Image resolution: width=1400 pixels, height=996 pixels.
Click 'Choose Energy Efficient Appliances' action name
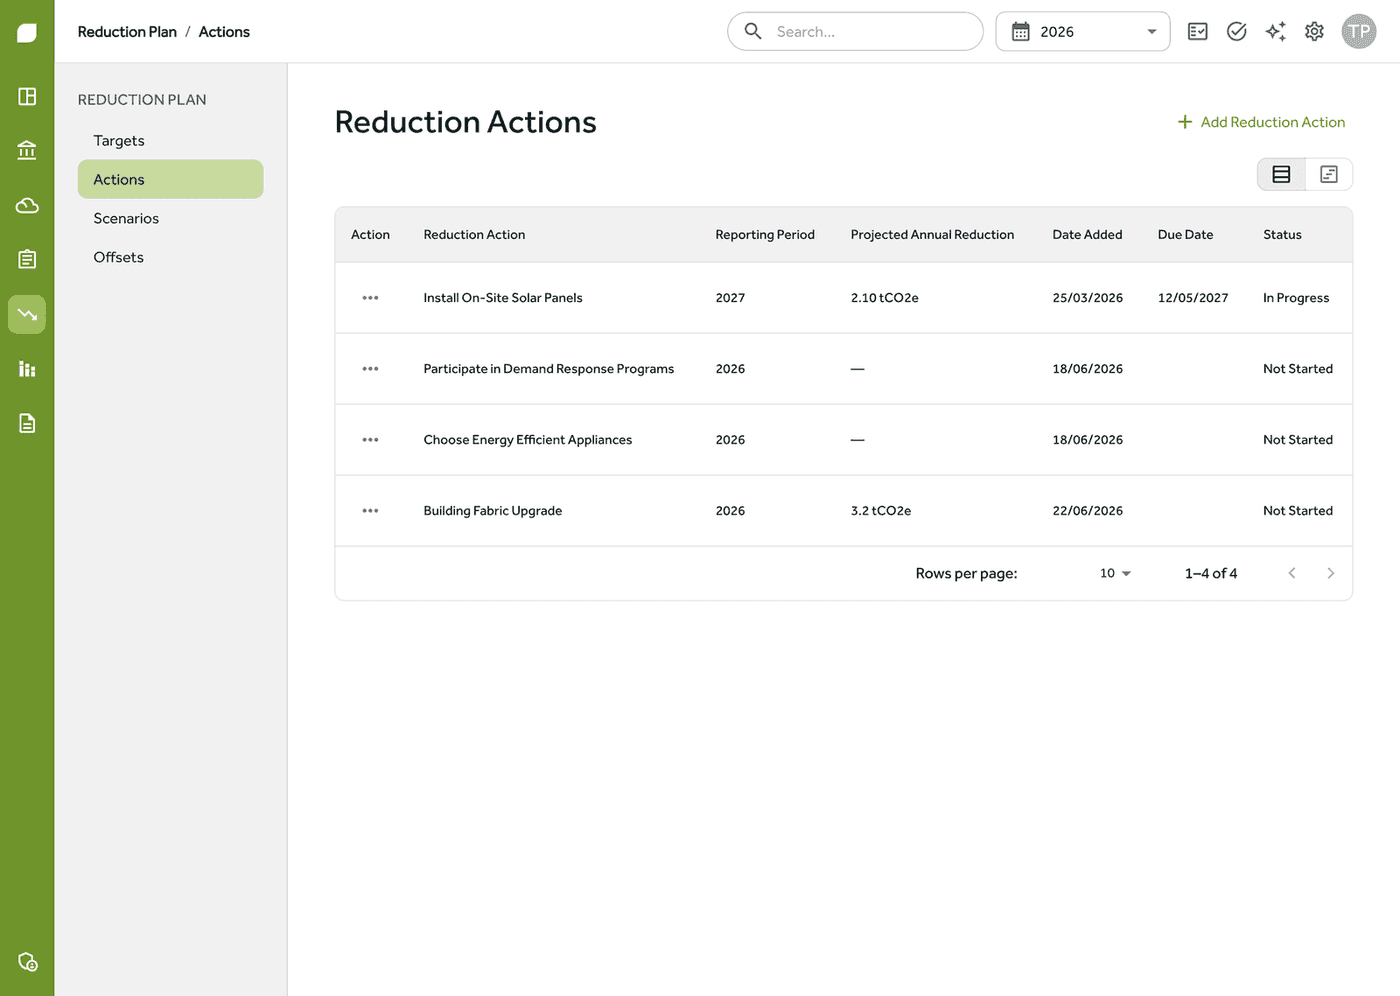click(x=528, y=440)
